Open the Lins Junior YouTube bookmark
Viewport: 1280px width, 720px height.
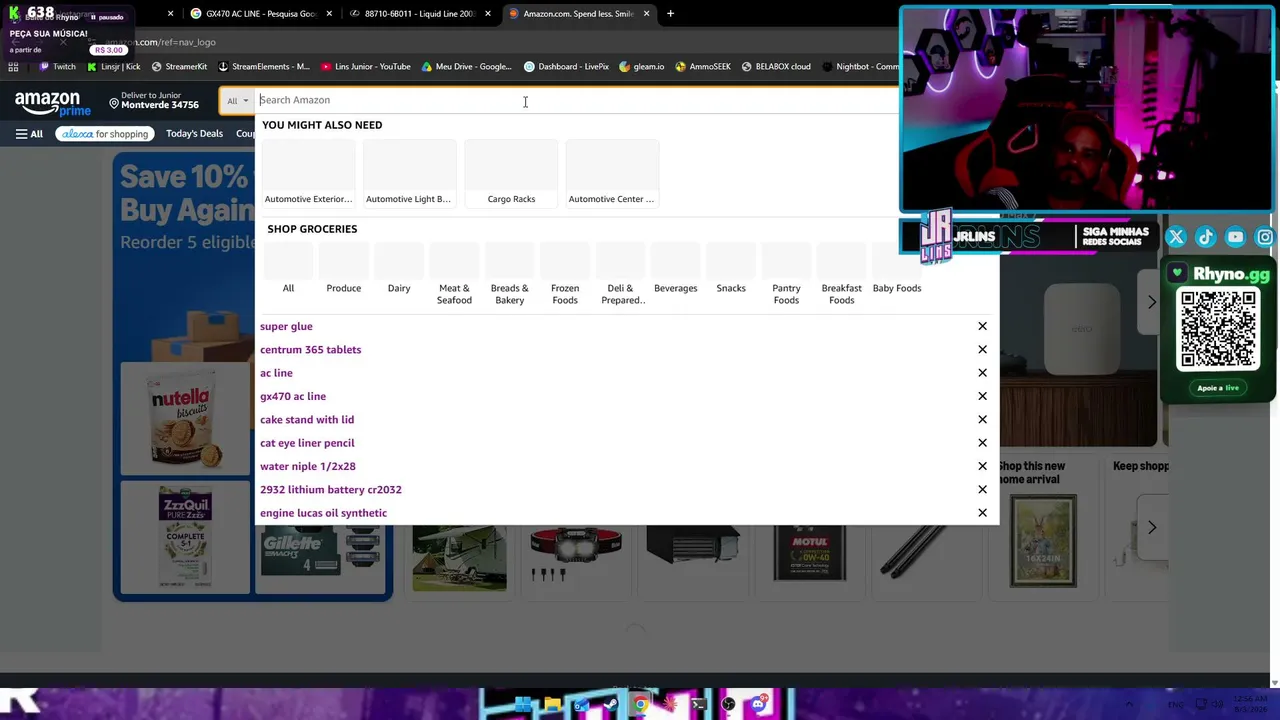pos(366,67)
